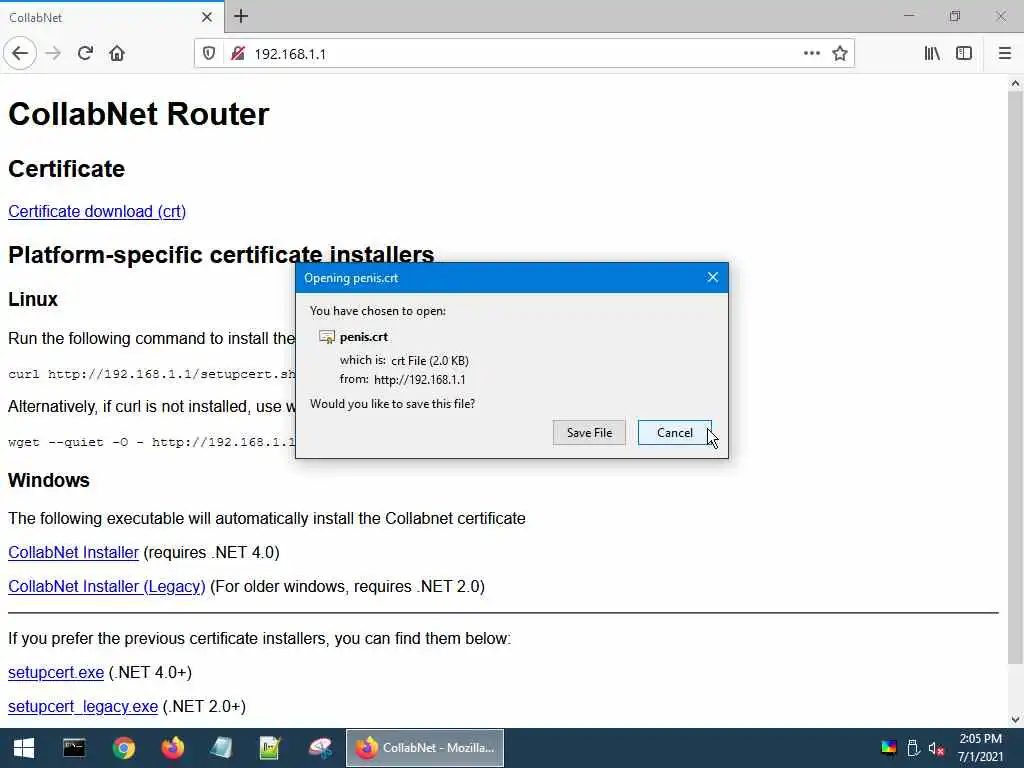Open the CollabNet Installer (Legacy) link

pos(106,586)
